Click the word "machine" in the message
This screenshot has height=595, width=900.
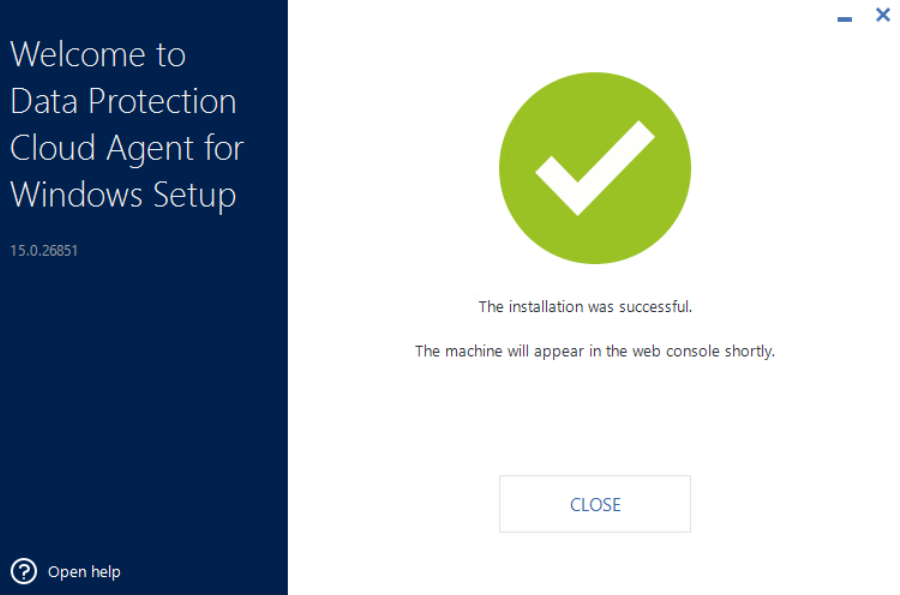[473, 352]
